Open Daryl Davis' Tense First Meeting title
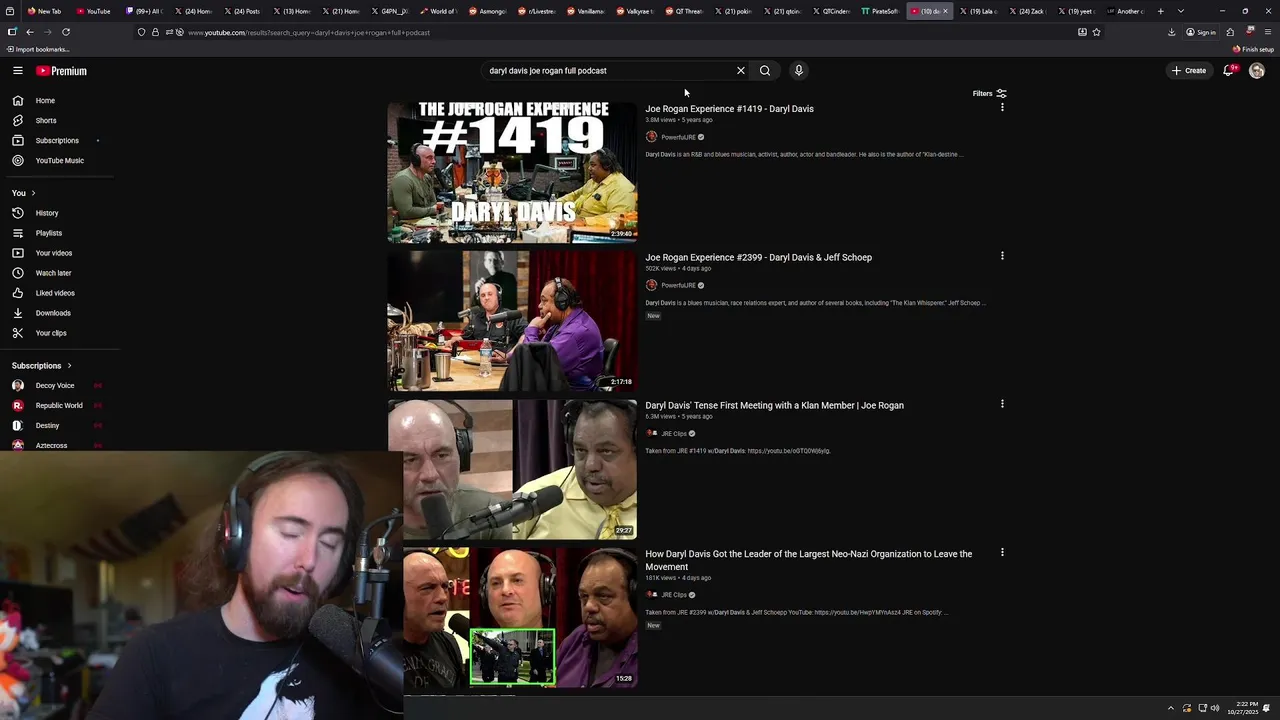This screenshot has height=720, width=1280. pyautogui.click(x=774, y=406)
